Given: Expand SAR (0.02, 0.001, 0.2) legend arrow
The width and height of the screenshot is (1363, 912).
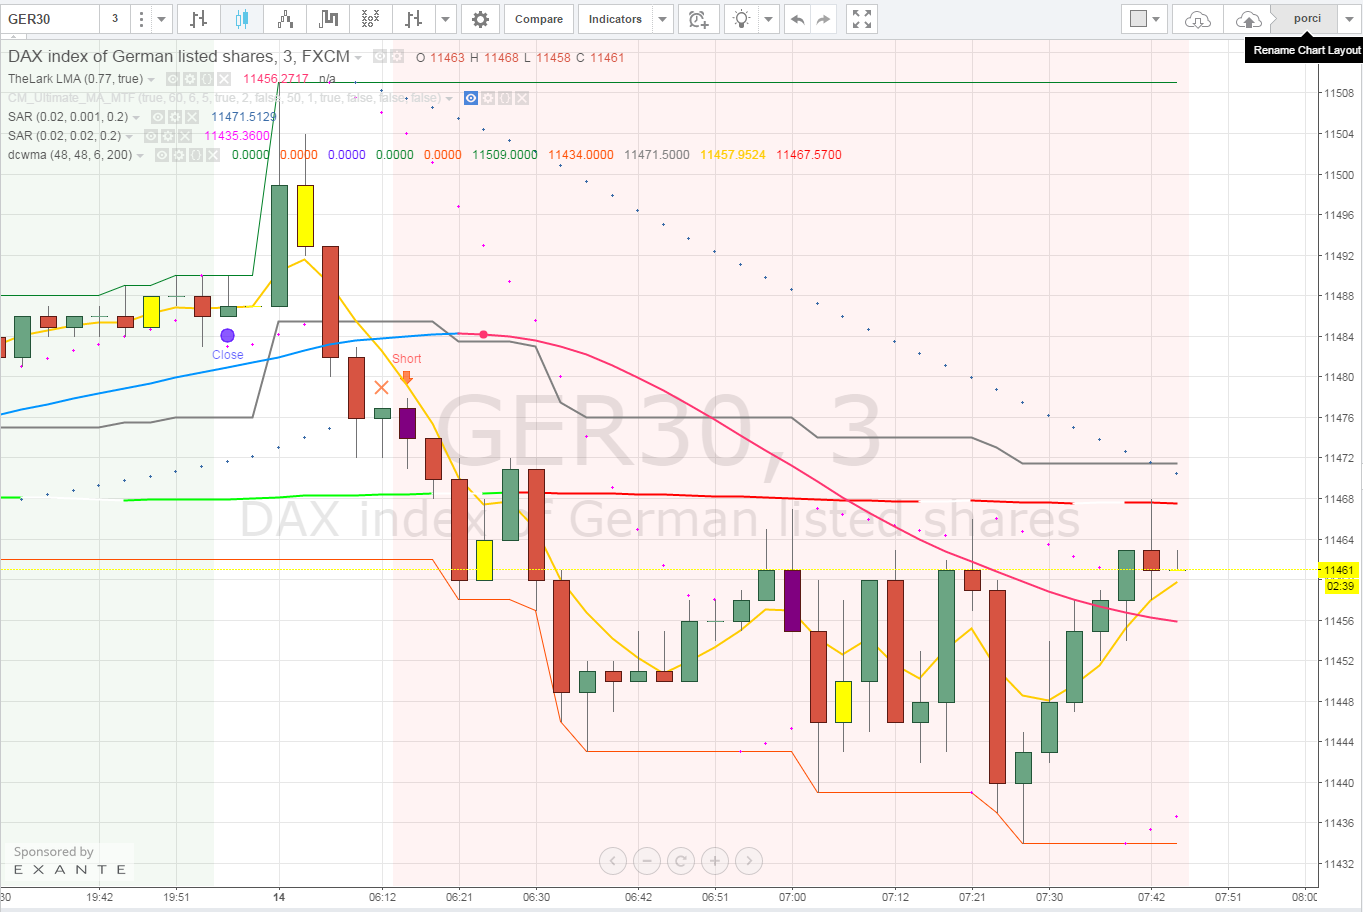Looking at the screenshot, I should [x=137, y=118].
